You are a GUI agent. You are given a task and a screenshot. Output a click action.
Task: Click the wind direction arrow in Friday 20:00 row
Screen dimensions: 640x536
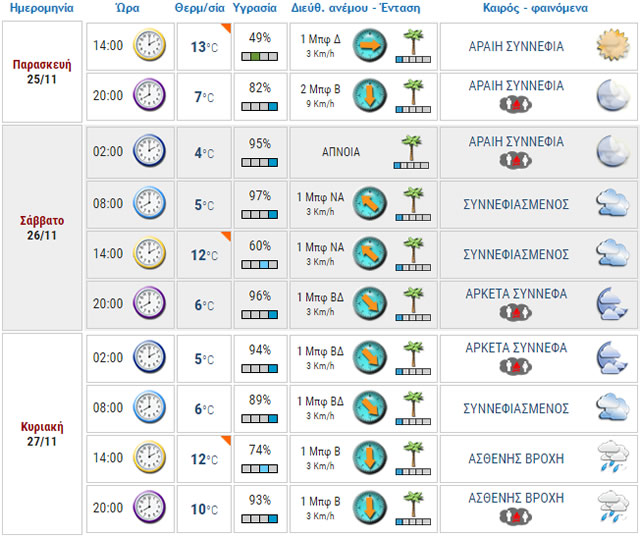point(369,97)
